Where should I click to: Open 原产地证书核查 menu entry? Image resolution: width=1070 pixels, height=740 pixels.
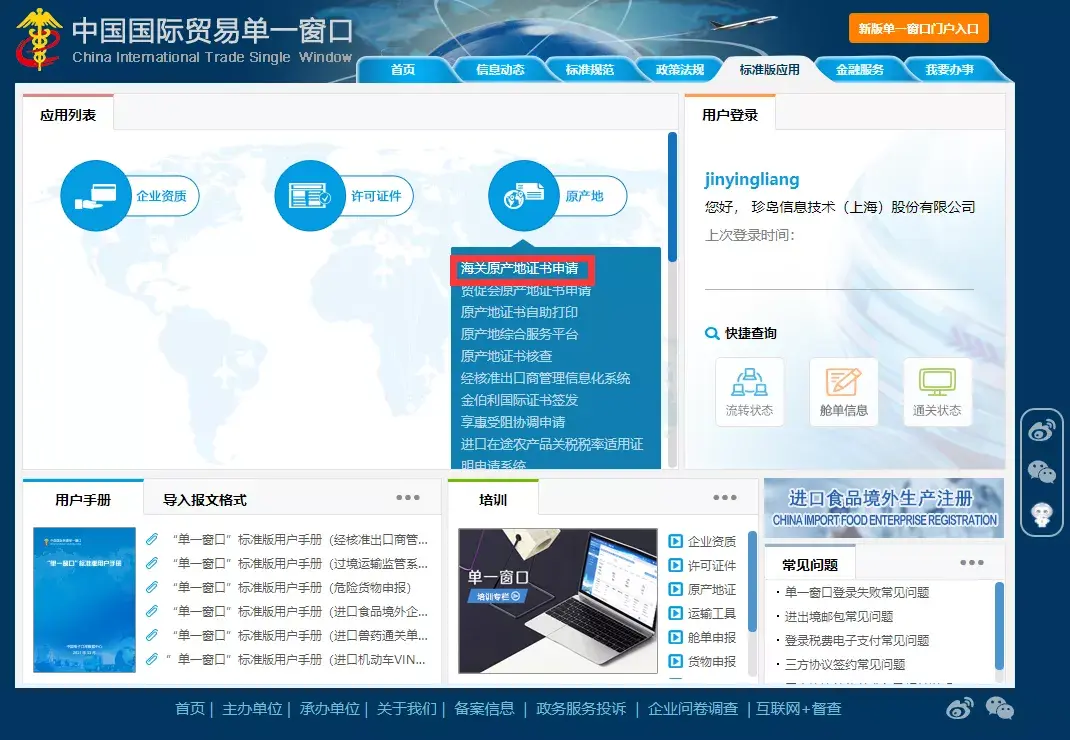coord(506,356)
